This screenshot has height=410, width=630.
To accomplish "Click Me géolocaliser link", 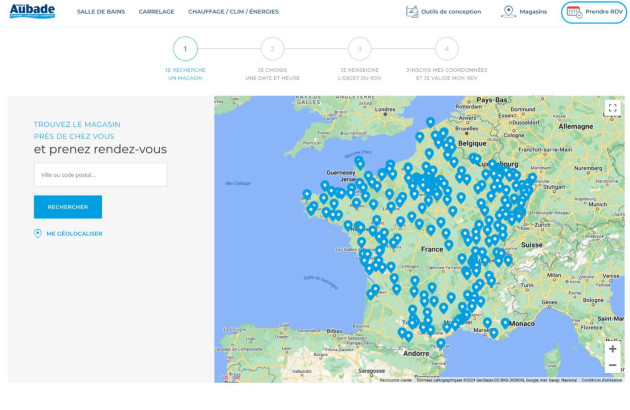I will (x=68, y=234).
